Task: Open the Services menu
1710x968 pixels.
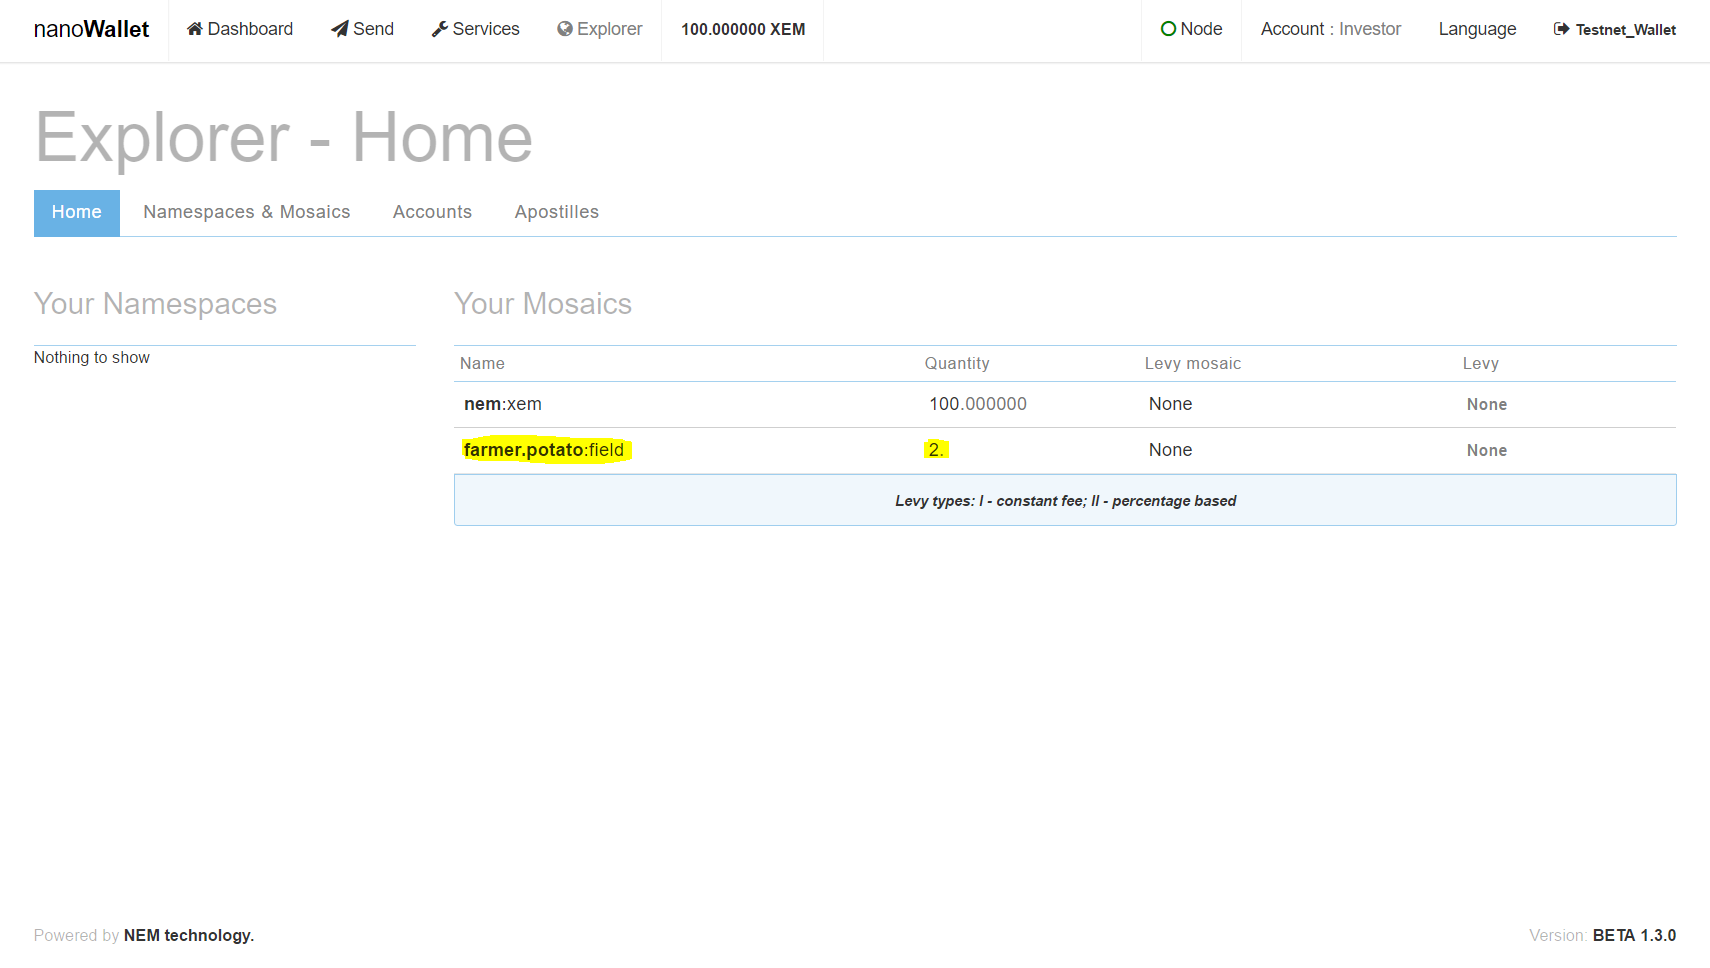Action: 476,30
